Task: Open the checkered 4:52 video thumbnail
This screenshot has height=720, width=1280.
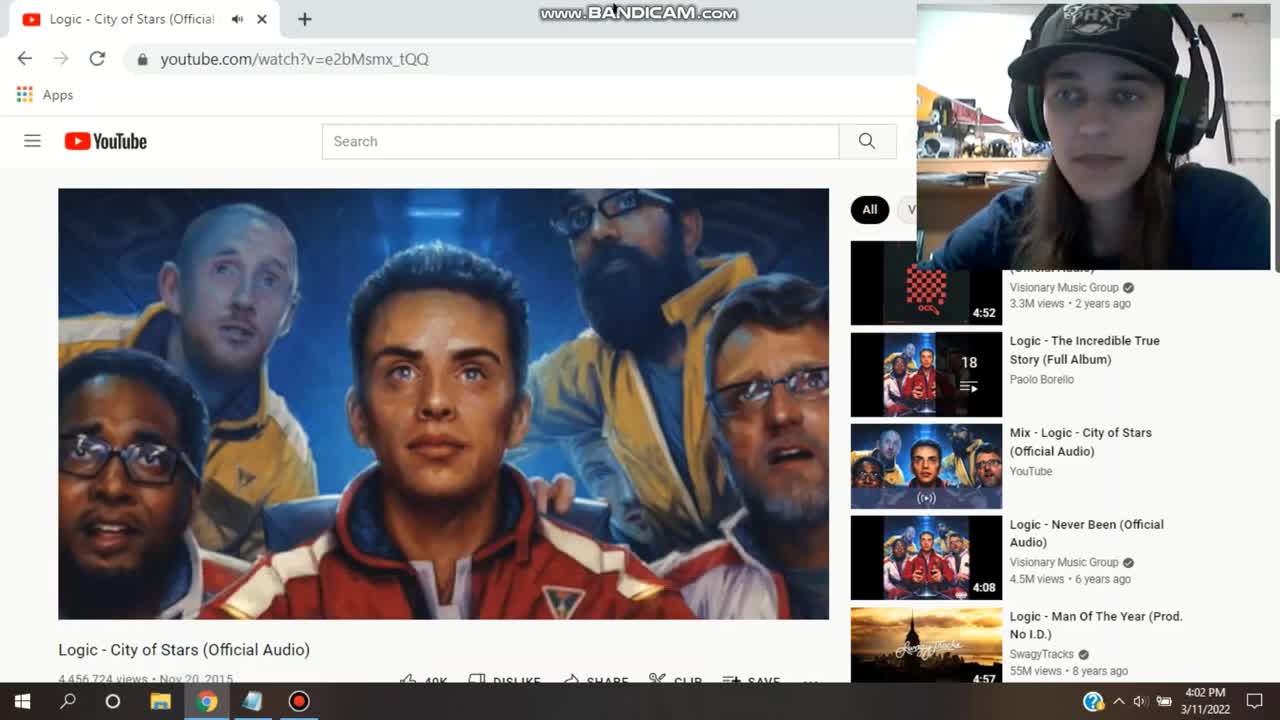Action: click(x=926, y=284)
